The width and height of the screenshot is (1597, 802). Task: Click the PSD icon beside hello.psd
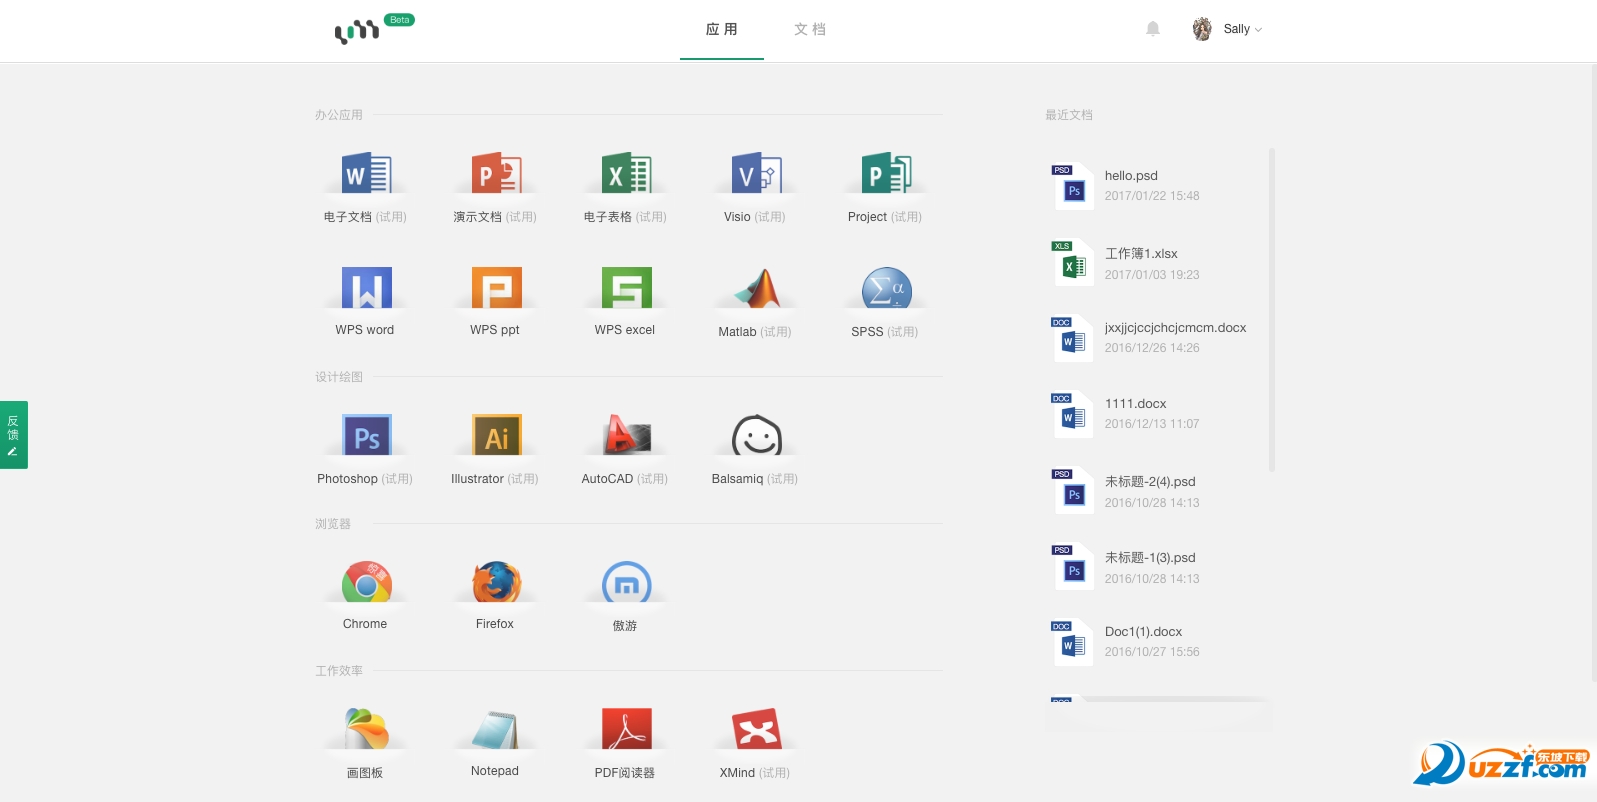point(1072,186)
